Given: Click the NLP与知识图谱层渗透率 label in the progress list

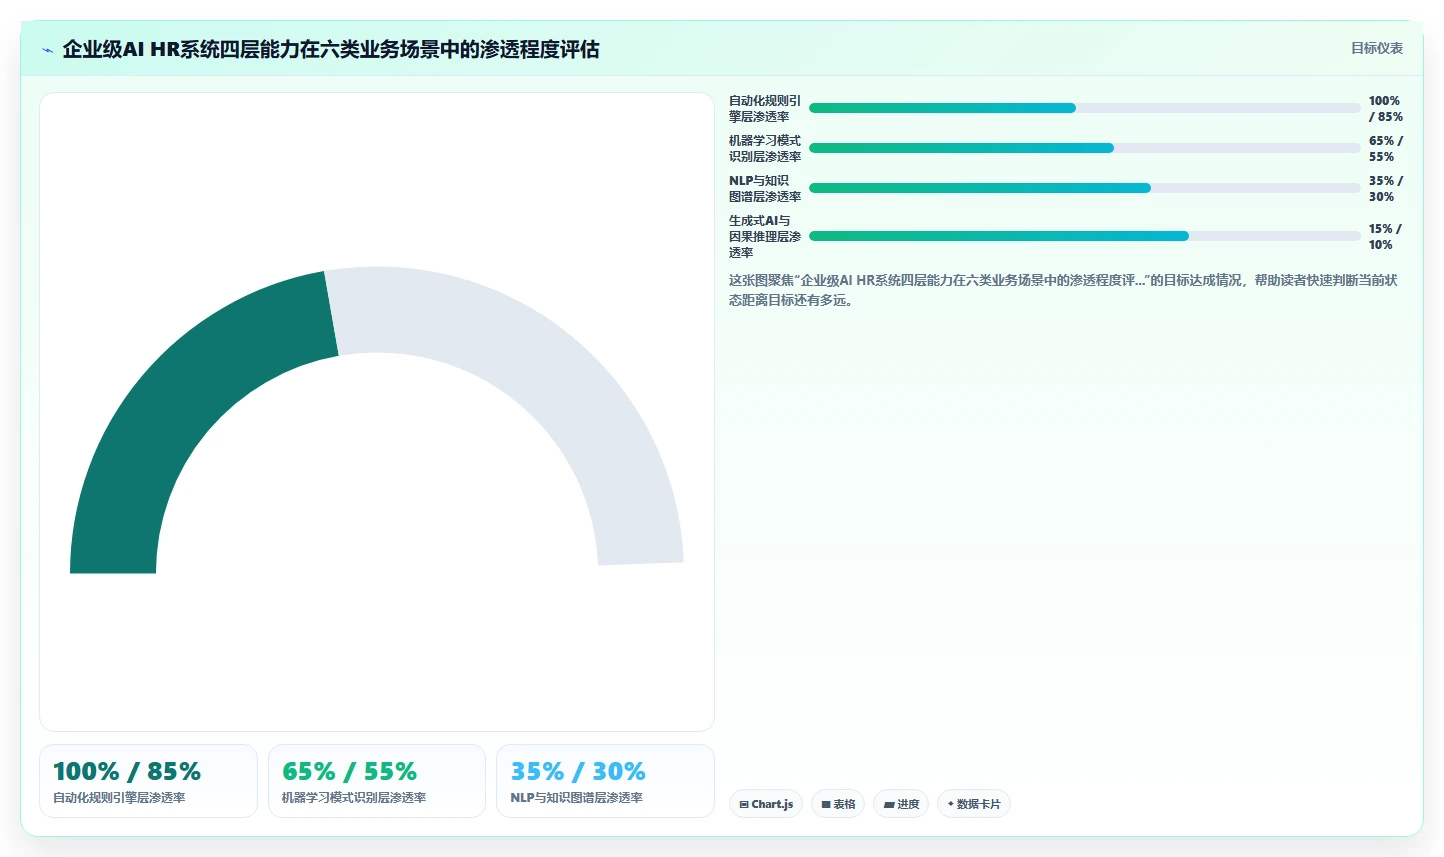Looking at the screenshot, I should click(x=765, y=188).
